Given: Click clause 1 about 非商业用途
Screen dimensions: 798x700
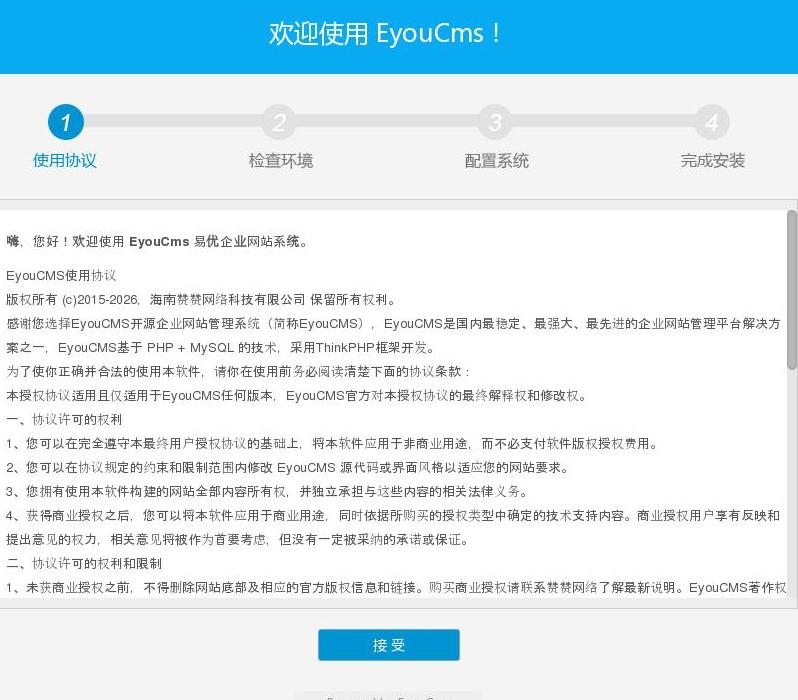Looking at the screenshot, I should [332, 443].
